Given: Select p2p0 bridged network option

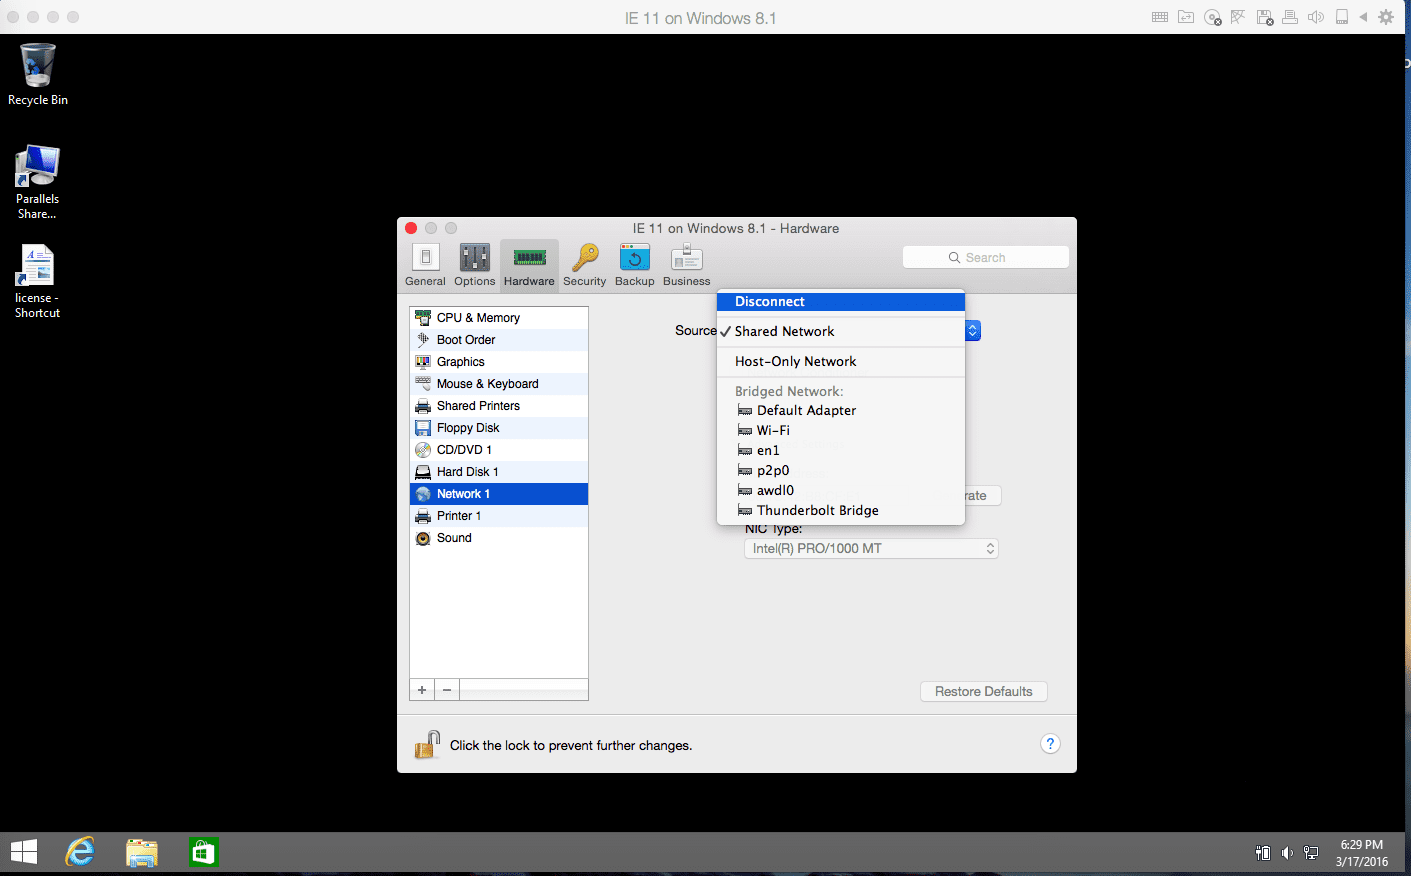Looking at the screenshot, I should pyautogui.click(x=841, y=470).
